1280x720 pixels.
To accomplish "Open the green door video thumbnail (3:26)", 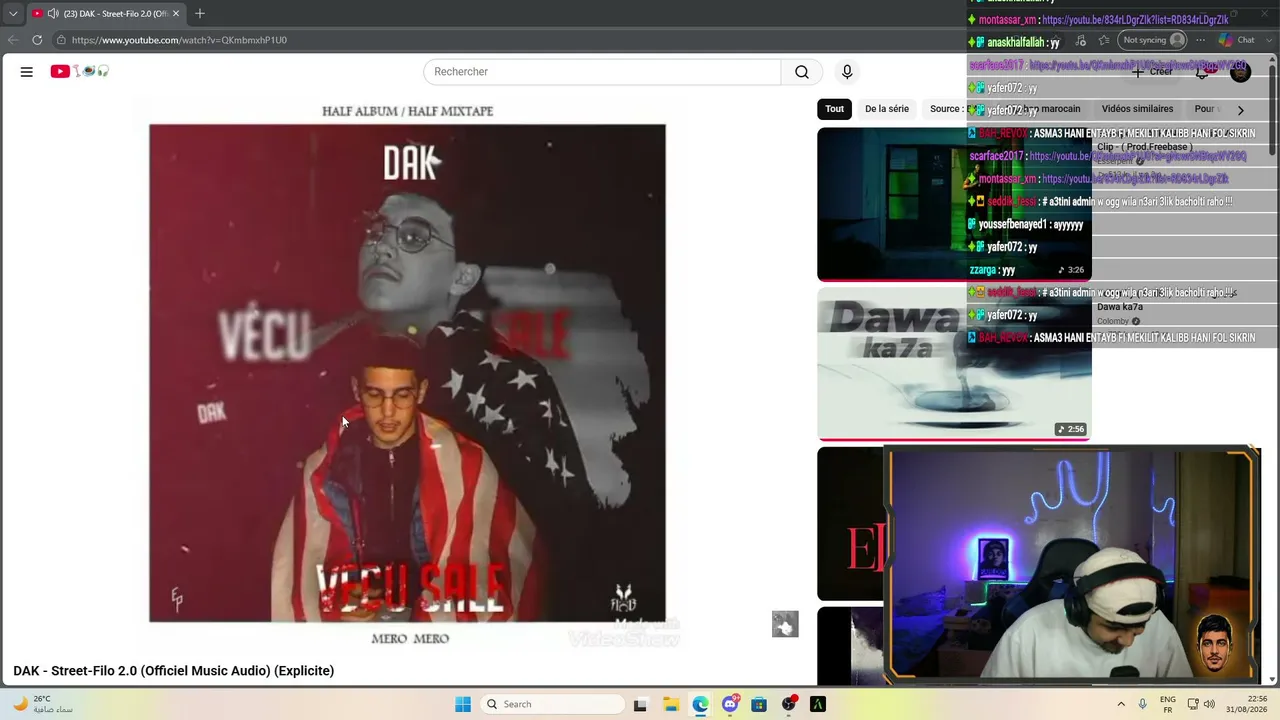I will (x=954, y=204).
